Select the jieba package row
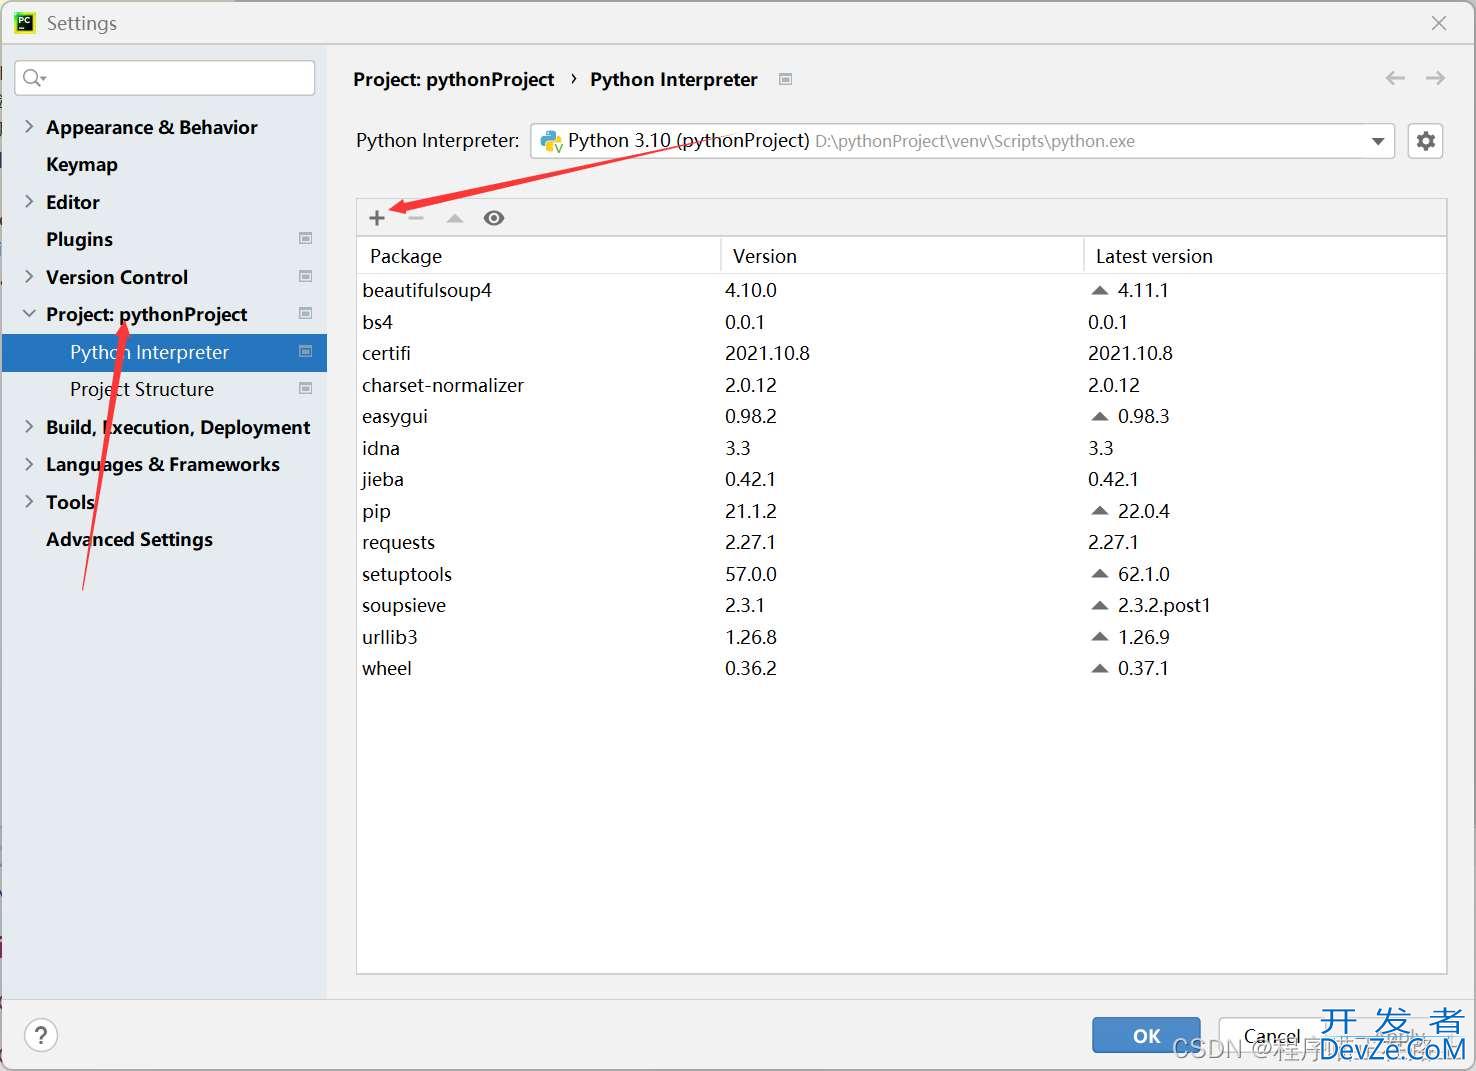 901,479
